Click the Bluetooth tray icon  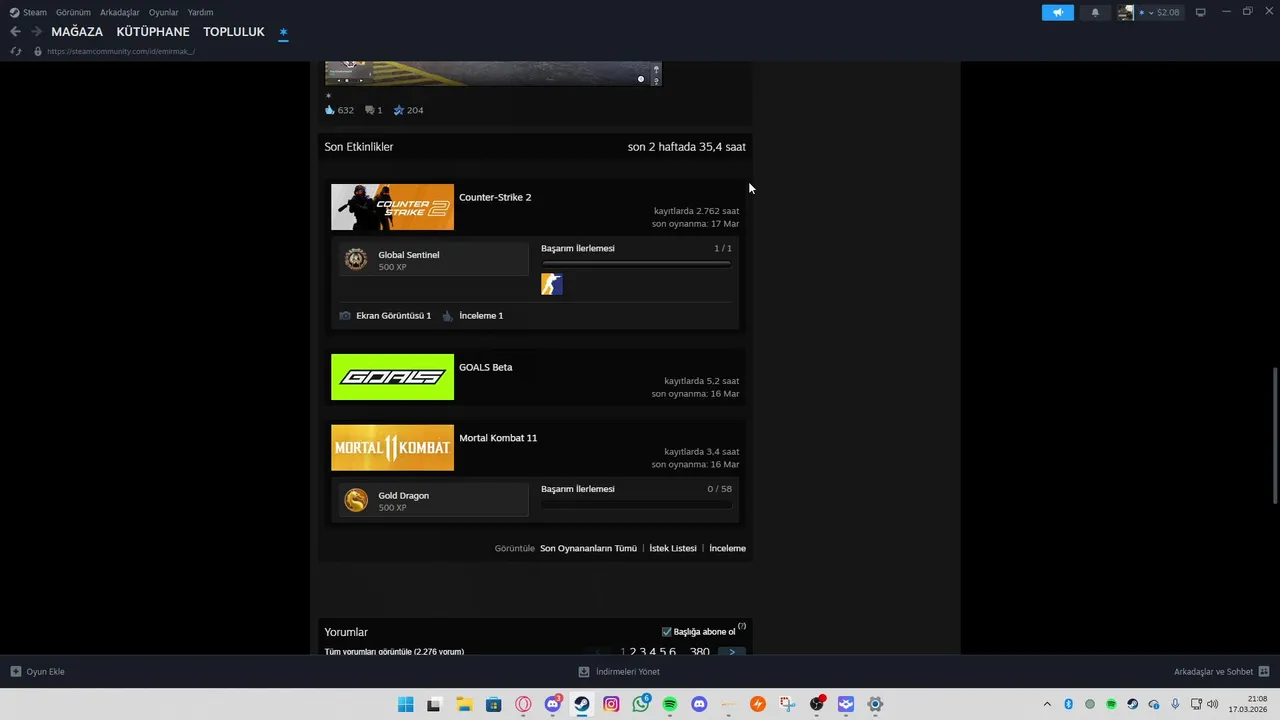[x=1068, y=704]
